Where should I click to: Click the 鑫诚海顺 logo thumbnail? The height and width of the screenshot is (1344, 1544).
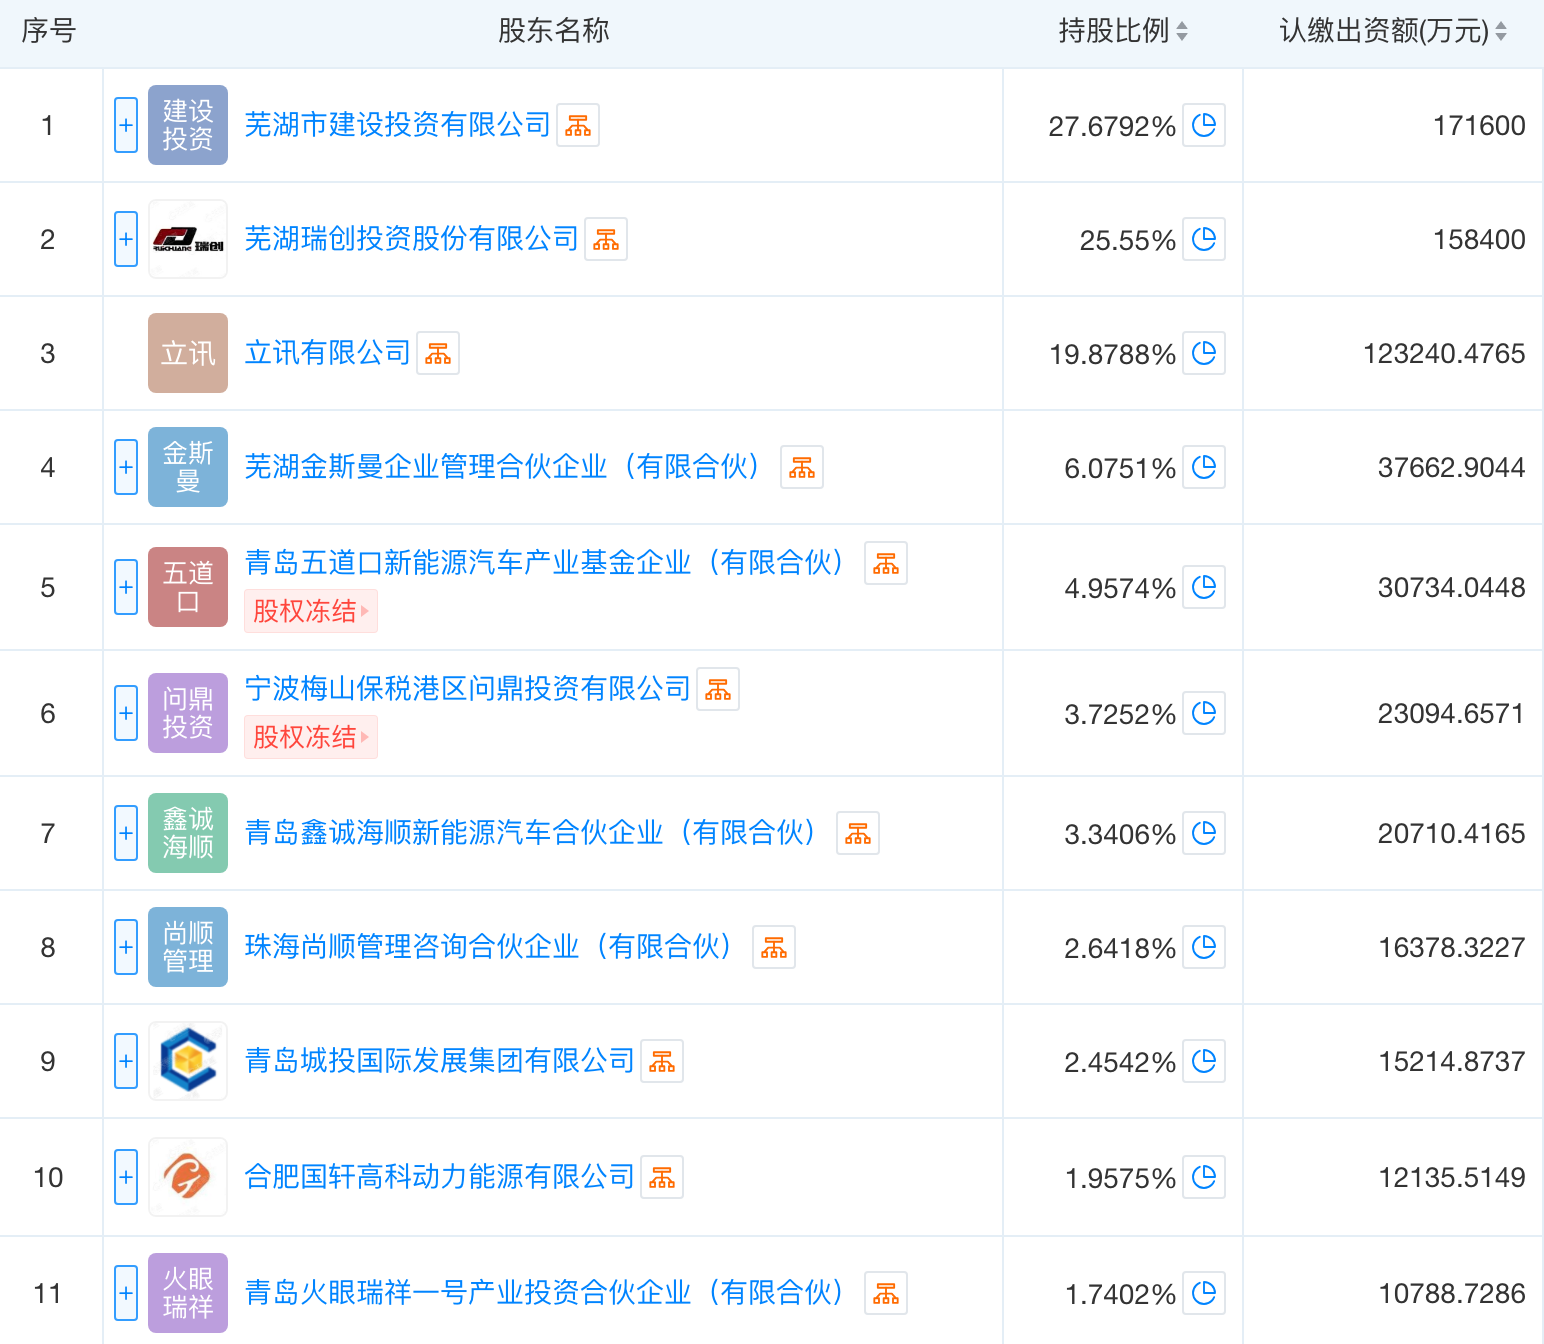pos(188,833)
